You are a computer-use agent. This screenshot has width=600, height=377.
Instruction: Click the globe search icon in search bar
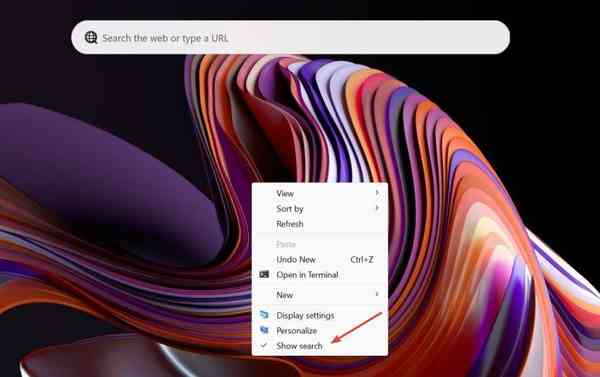pyautogui.click(x=91, y=38)
